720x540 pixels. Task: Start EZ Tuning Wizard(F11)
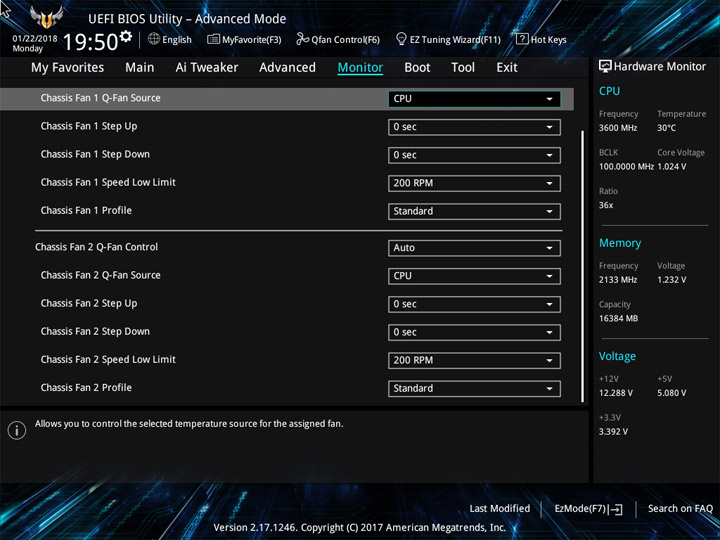click(x=448, y=39)
